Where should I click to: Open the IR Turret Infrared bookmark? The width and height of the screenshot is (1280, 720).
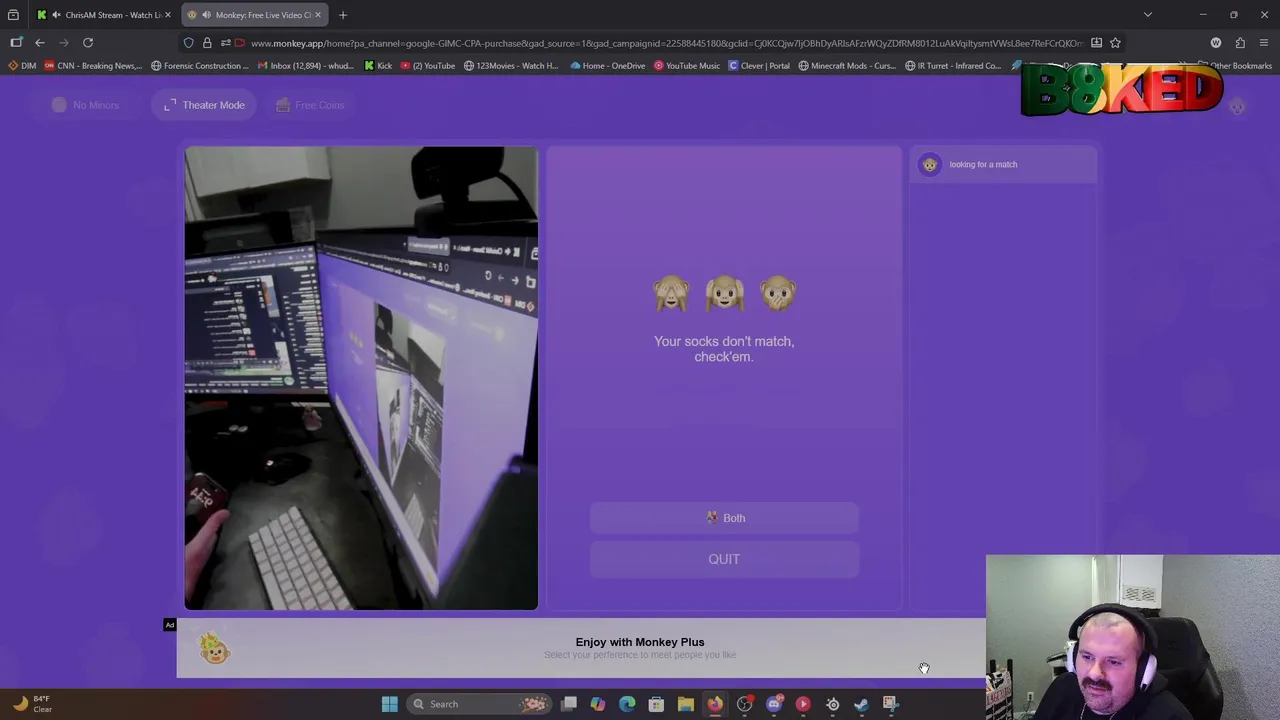(x=953, y=66)
